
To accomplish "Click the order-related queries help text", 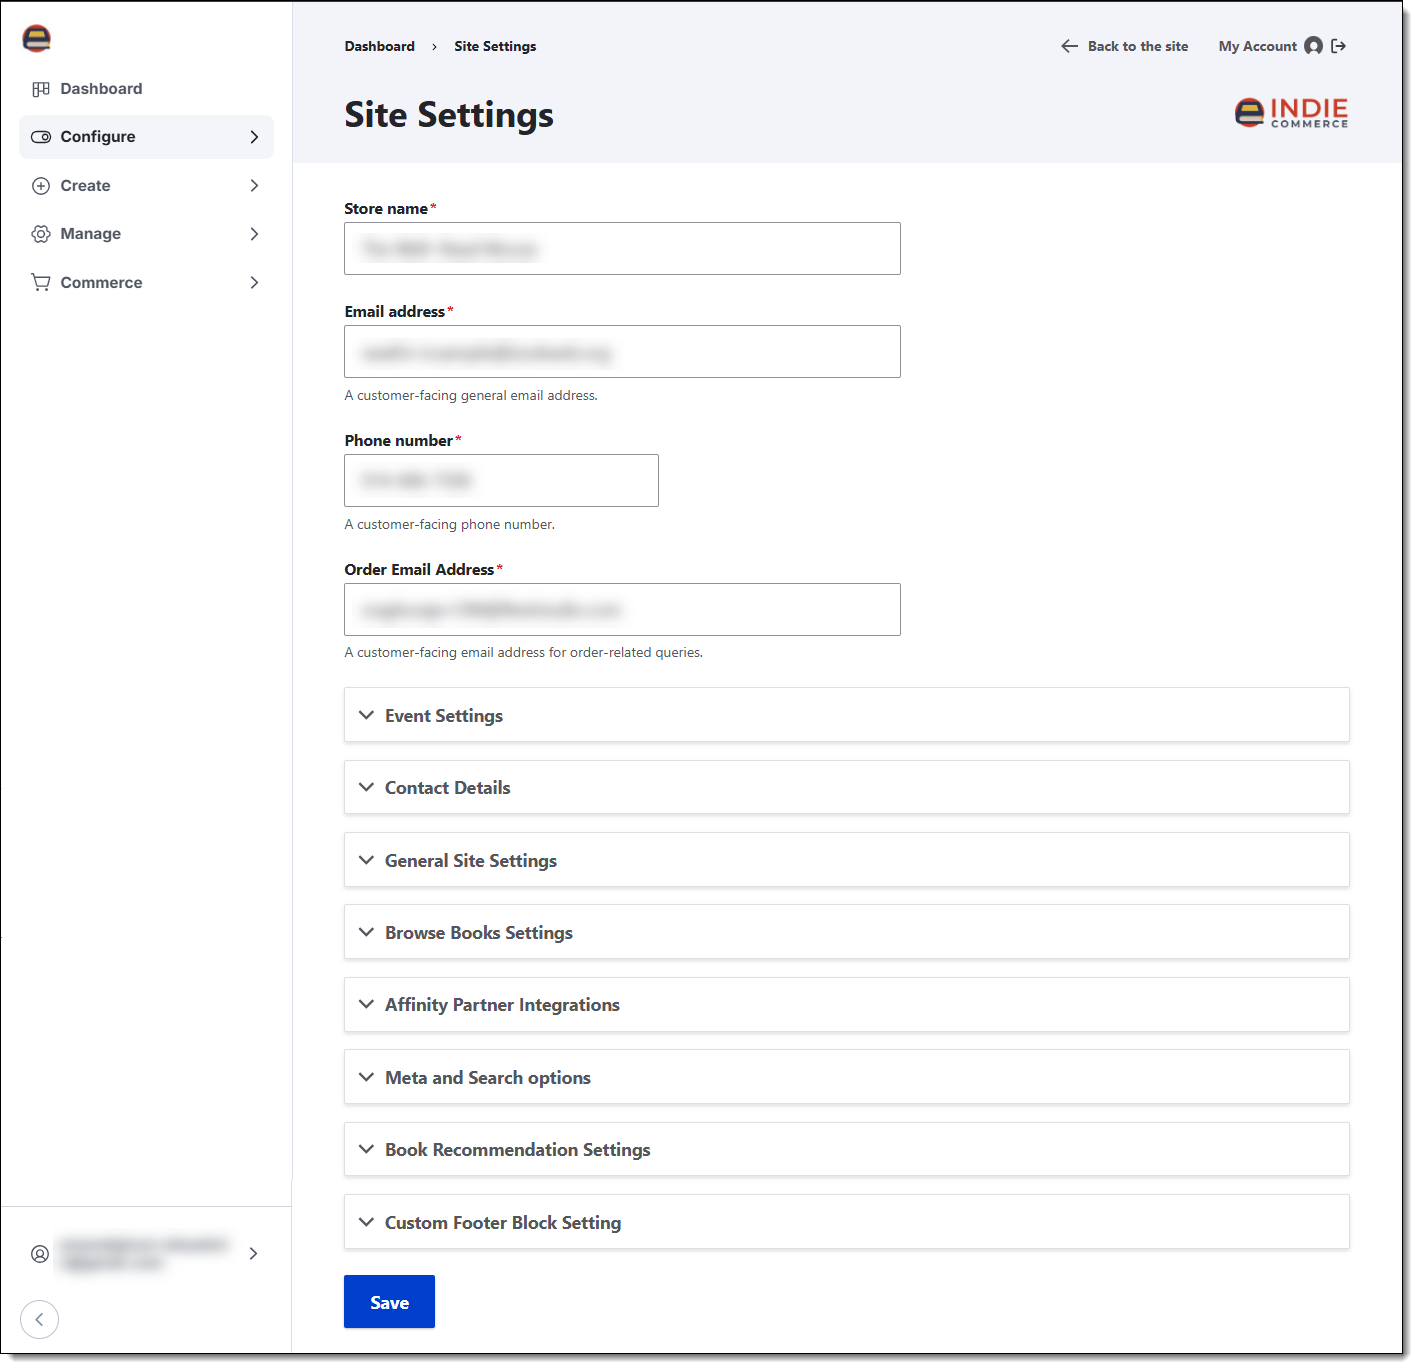I will (x=523, y=653).
